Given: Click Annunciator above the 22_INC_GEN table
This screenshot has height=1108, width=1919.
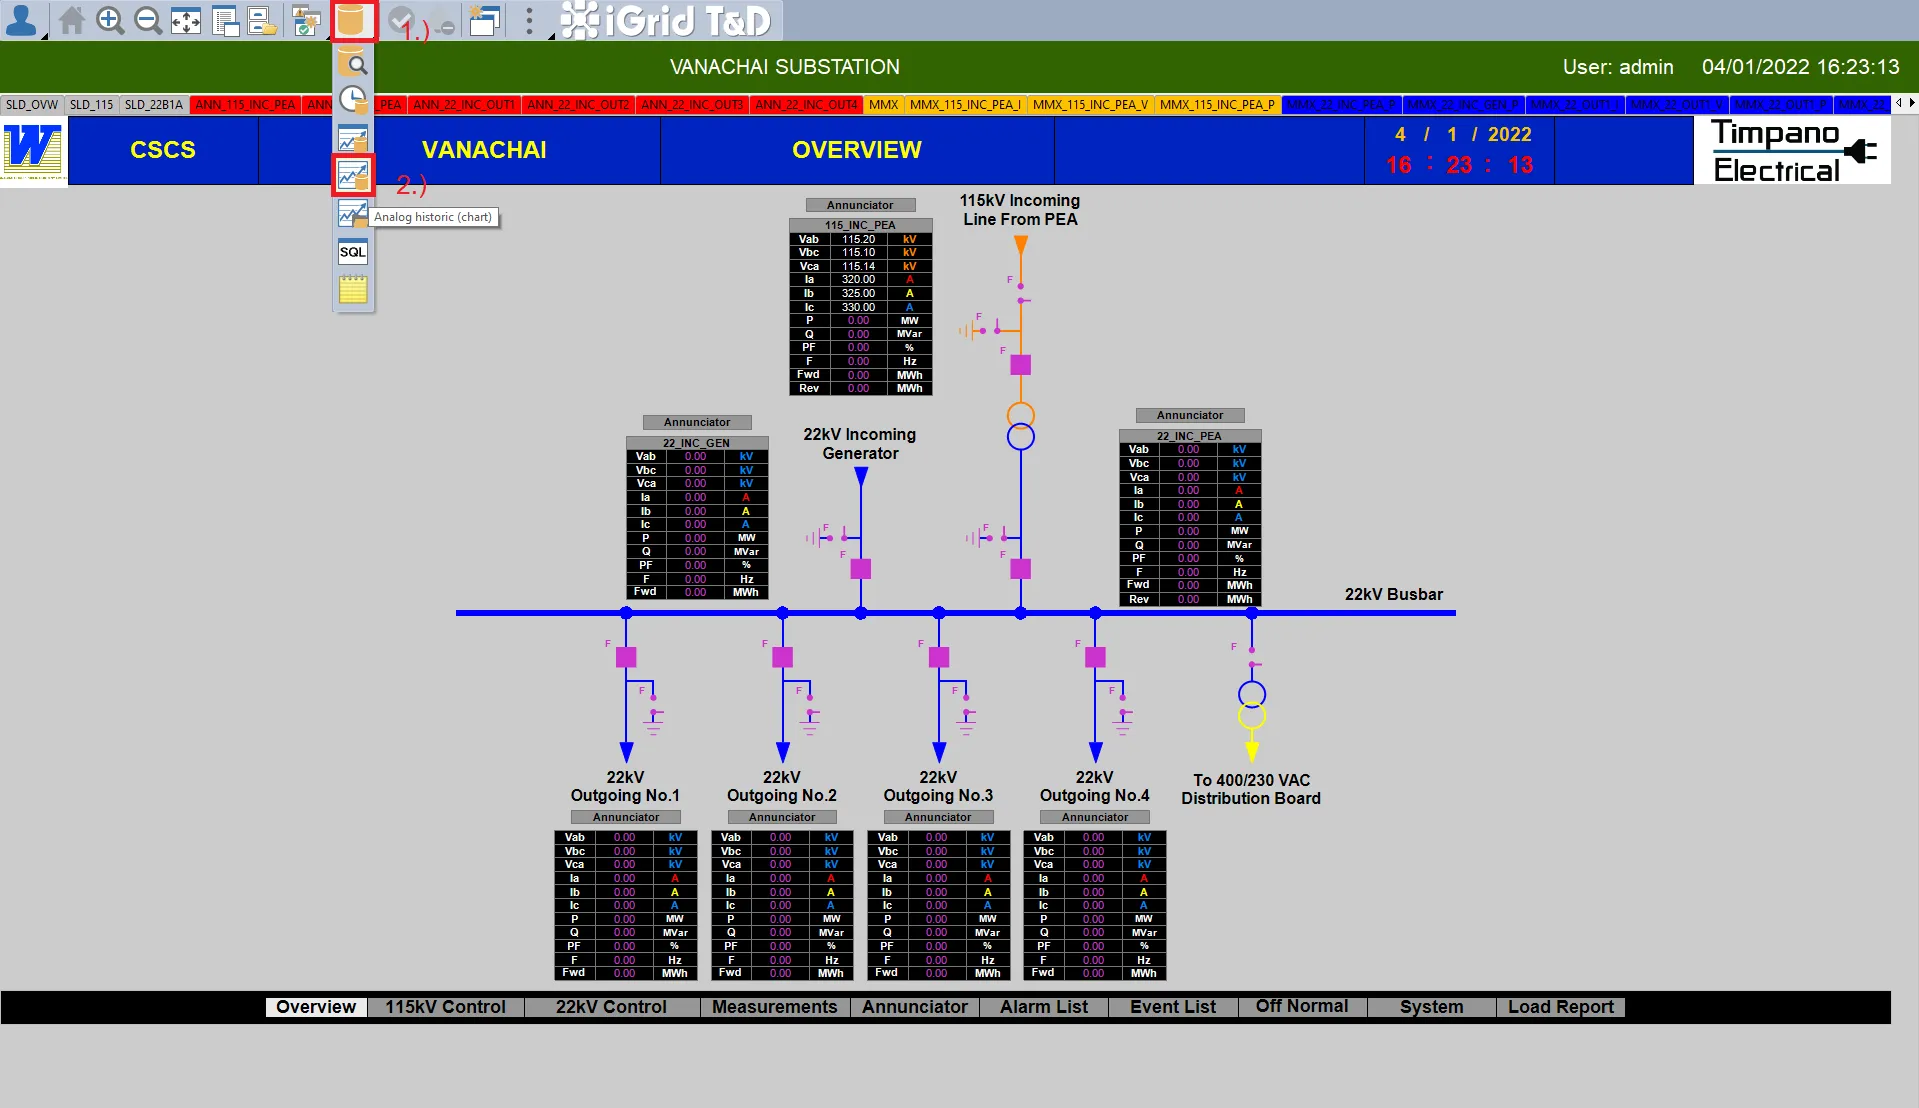Looking at the screenshot, I should 697,422.
